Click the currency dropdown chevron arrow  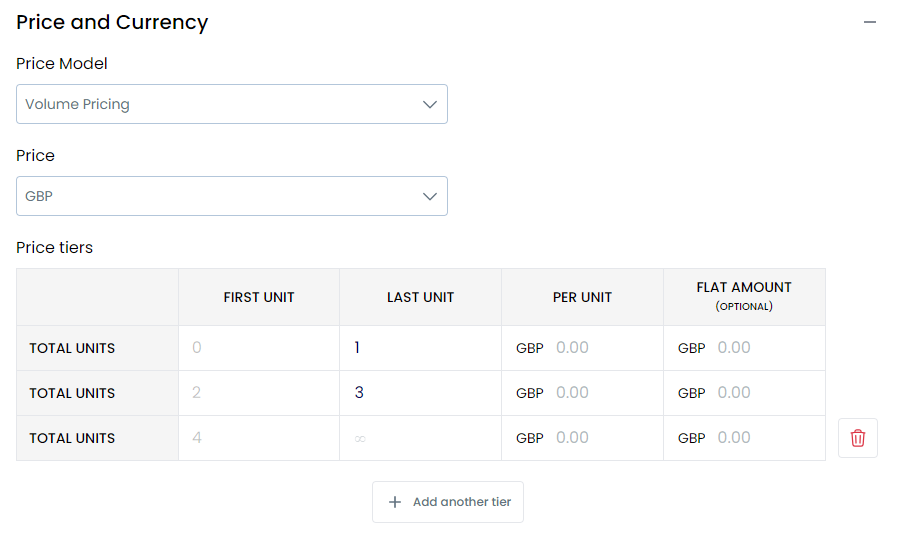(430, 196)
